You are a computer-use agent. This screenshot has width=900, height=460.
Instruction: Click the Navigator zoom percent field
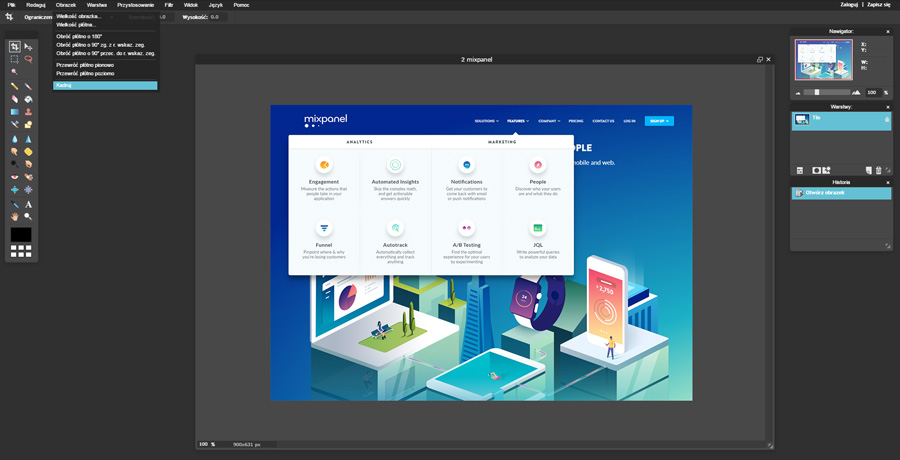(x=872, y=92)
